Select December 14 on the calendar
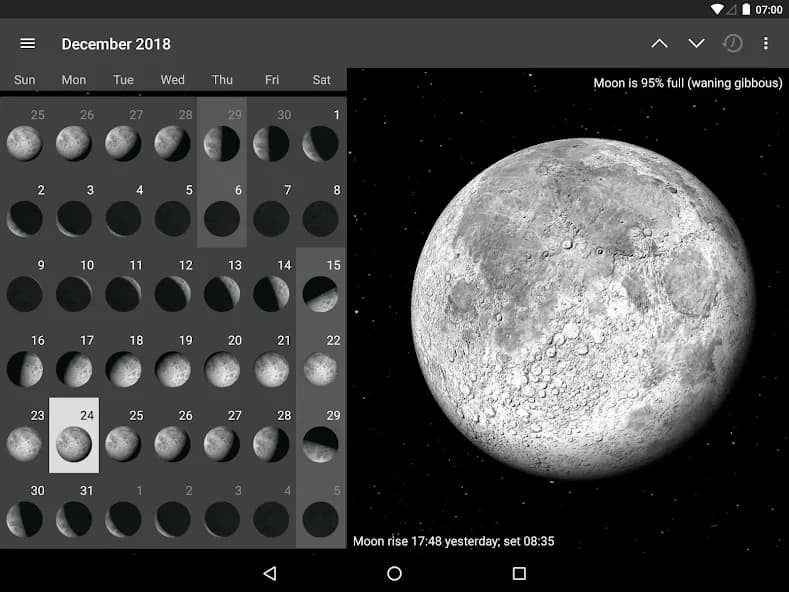789x592 pixels. coord(271,285)
